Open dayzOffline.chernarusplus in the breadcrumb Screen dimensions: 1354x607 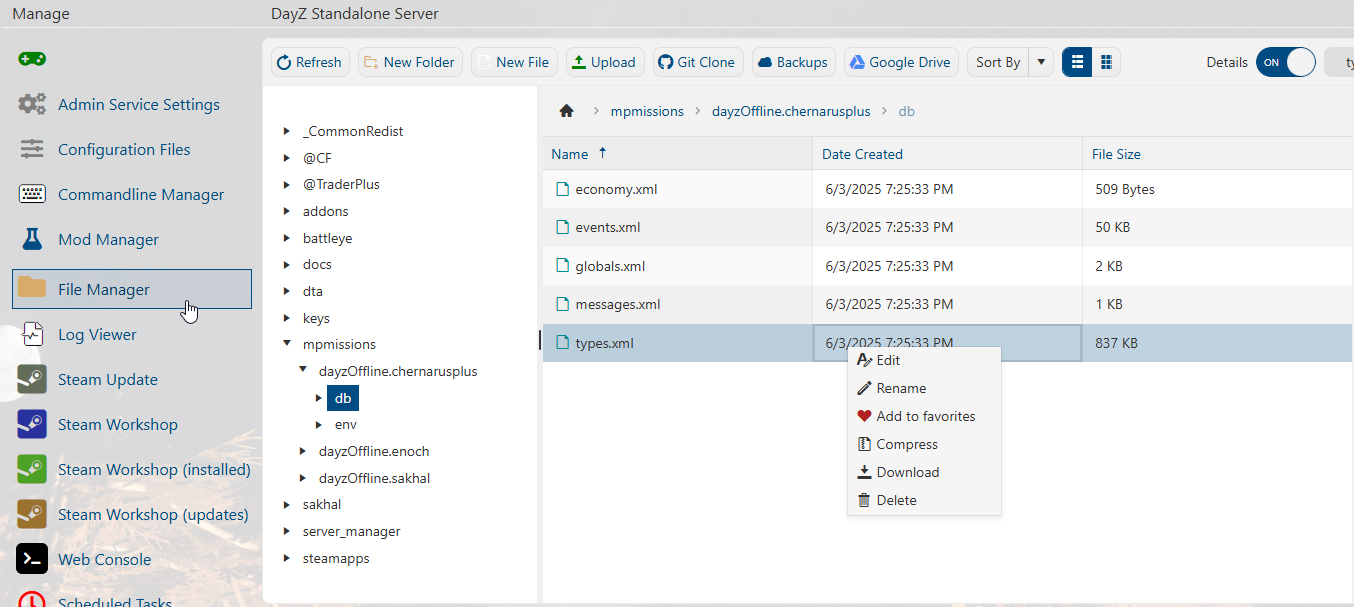pos(791,111)
